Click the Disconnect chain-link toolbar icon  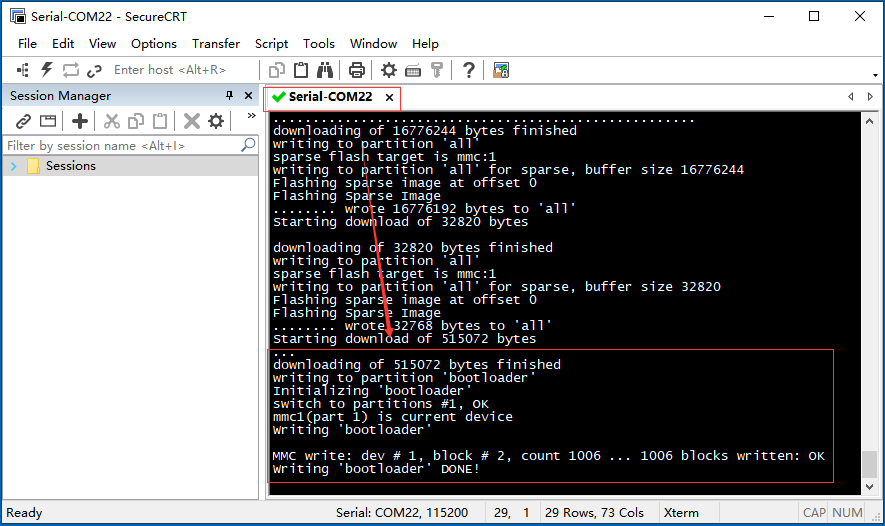[x=94, y=70]
